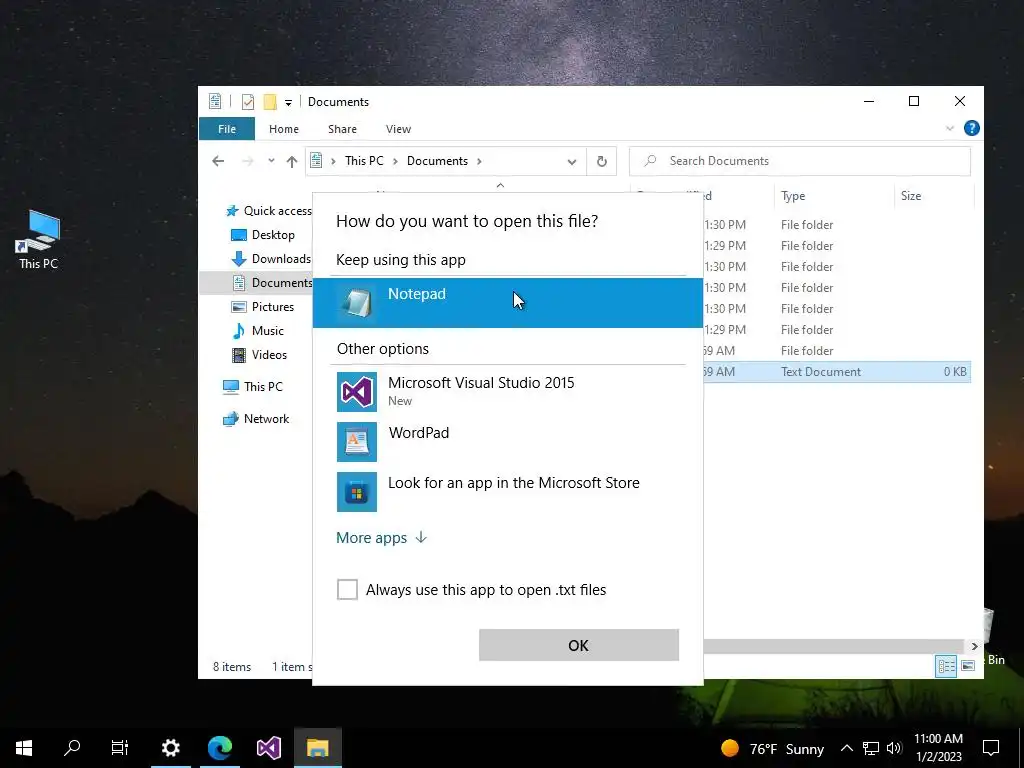Open the notification center icon
1024x768 pixels.
991,748
